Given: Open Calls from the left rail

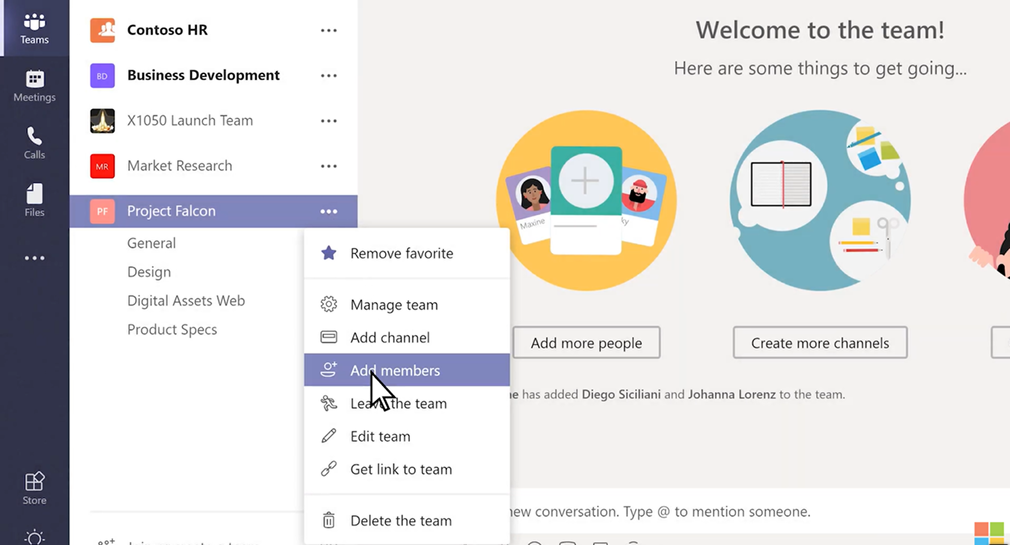Looking at the screenshot, I should tap(34, 143).
